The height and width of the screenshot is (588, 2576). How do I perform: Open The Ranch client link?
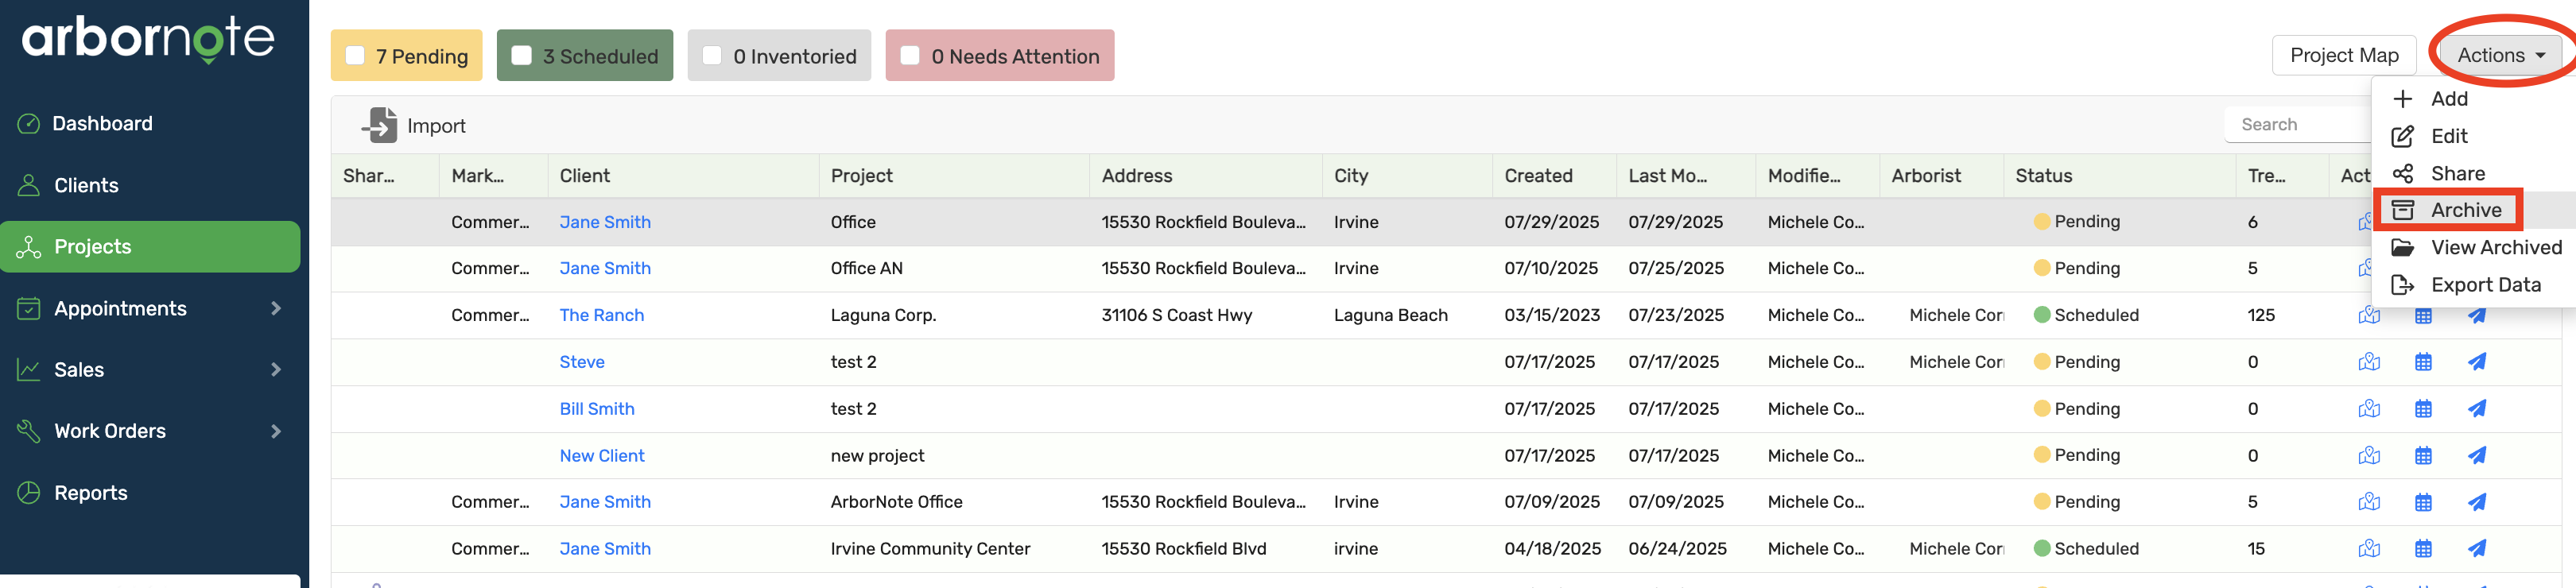pyautogui.click(x=601, y=316)
